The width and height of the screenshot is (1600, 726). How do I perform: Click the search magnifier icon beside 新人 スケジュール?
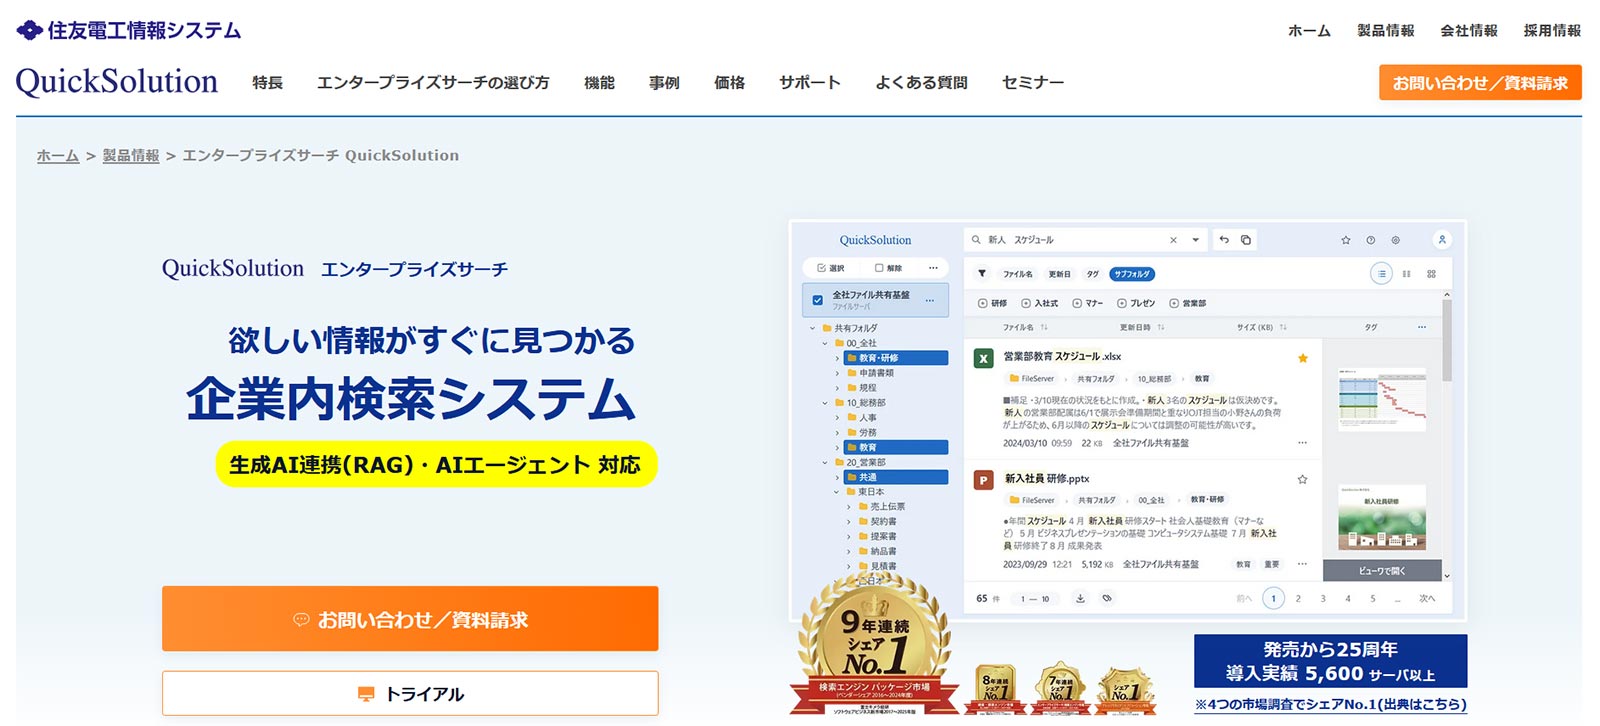click(x=976, y=240)
